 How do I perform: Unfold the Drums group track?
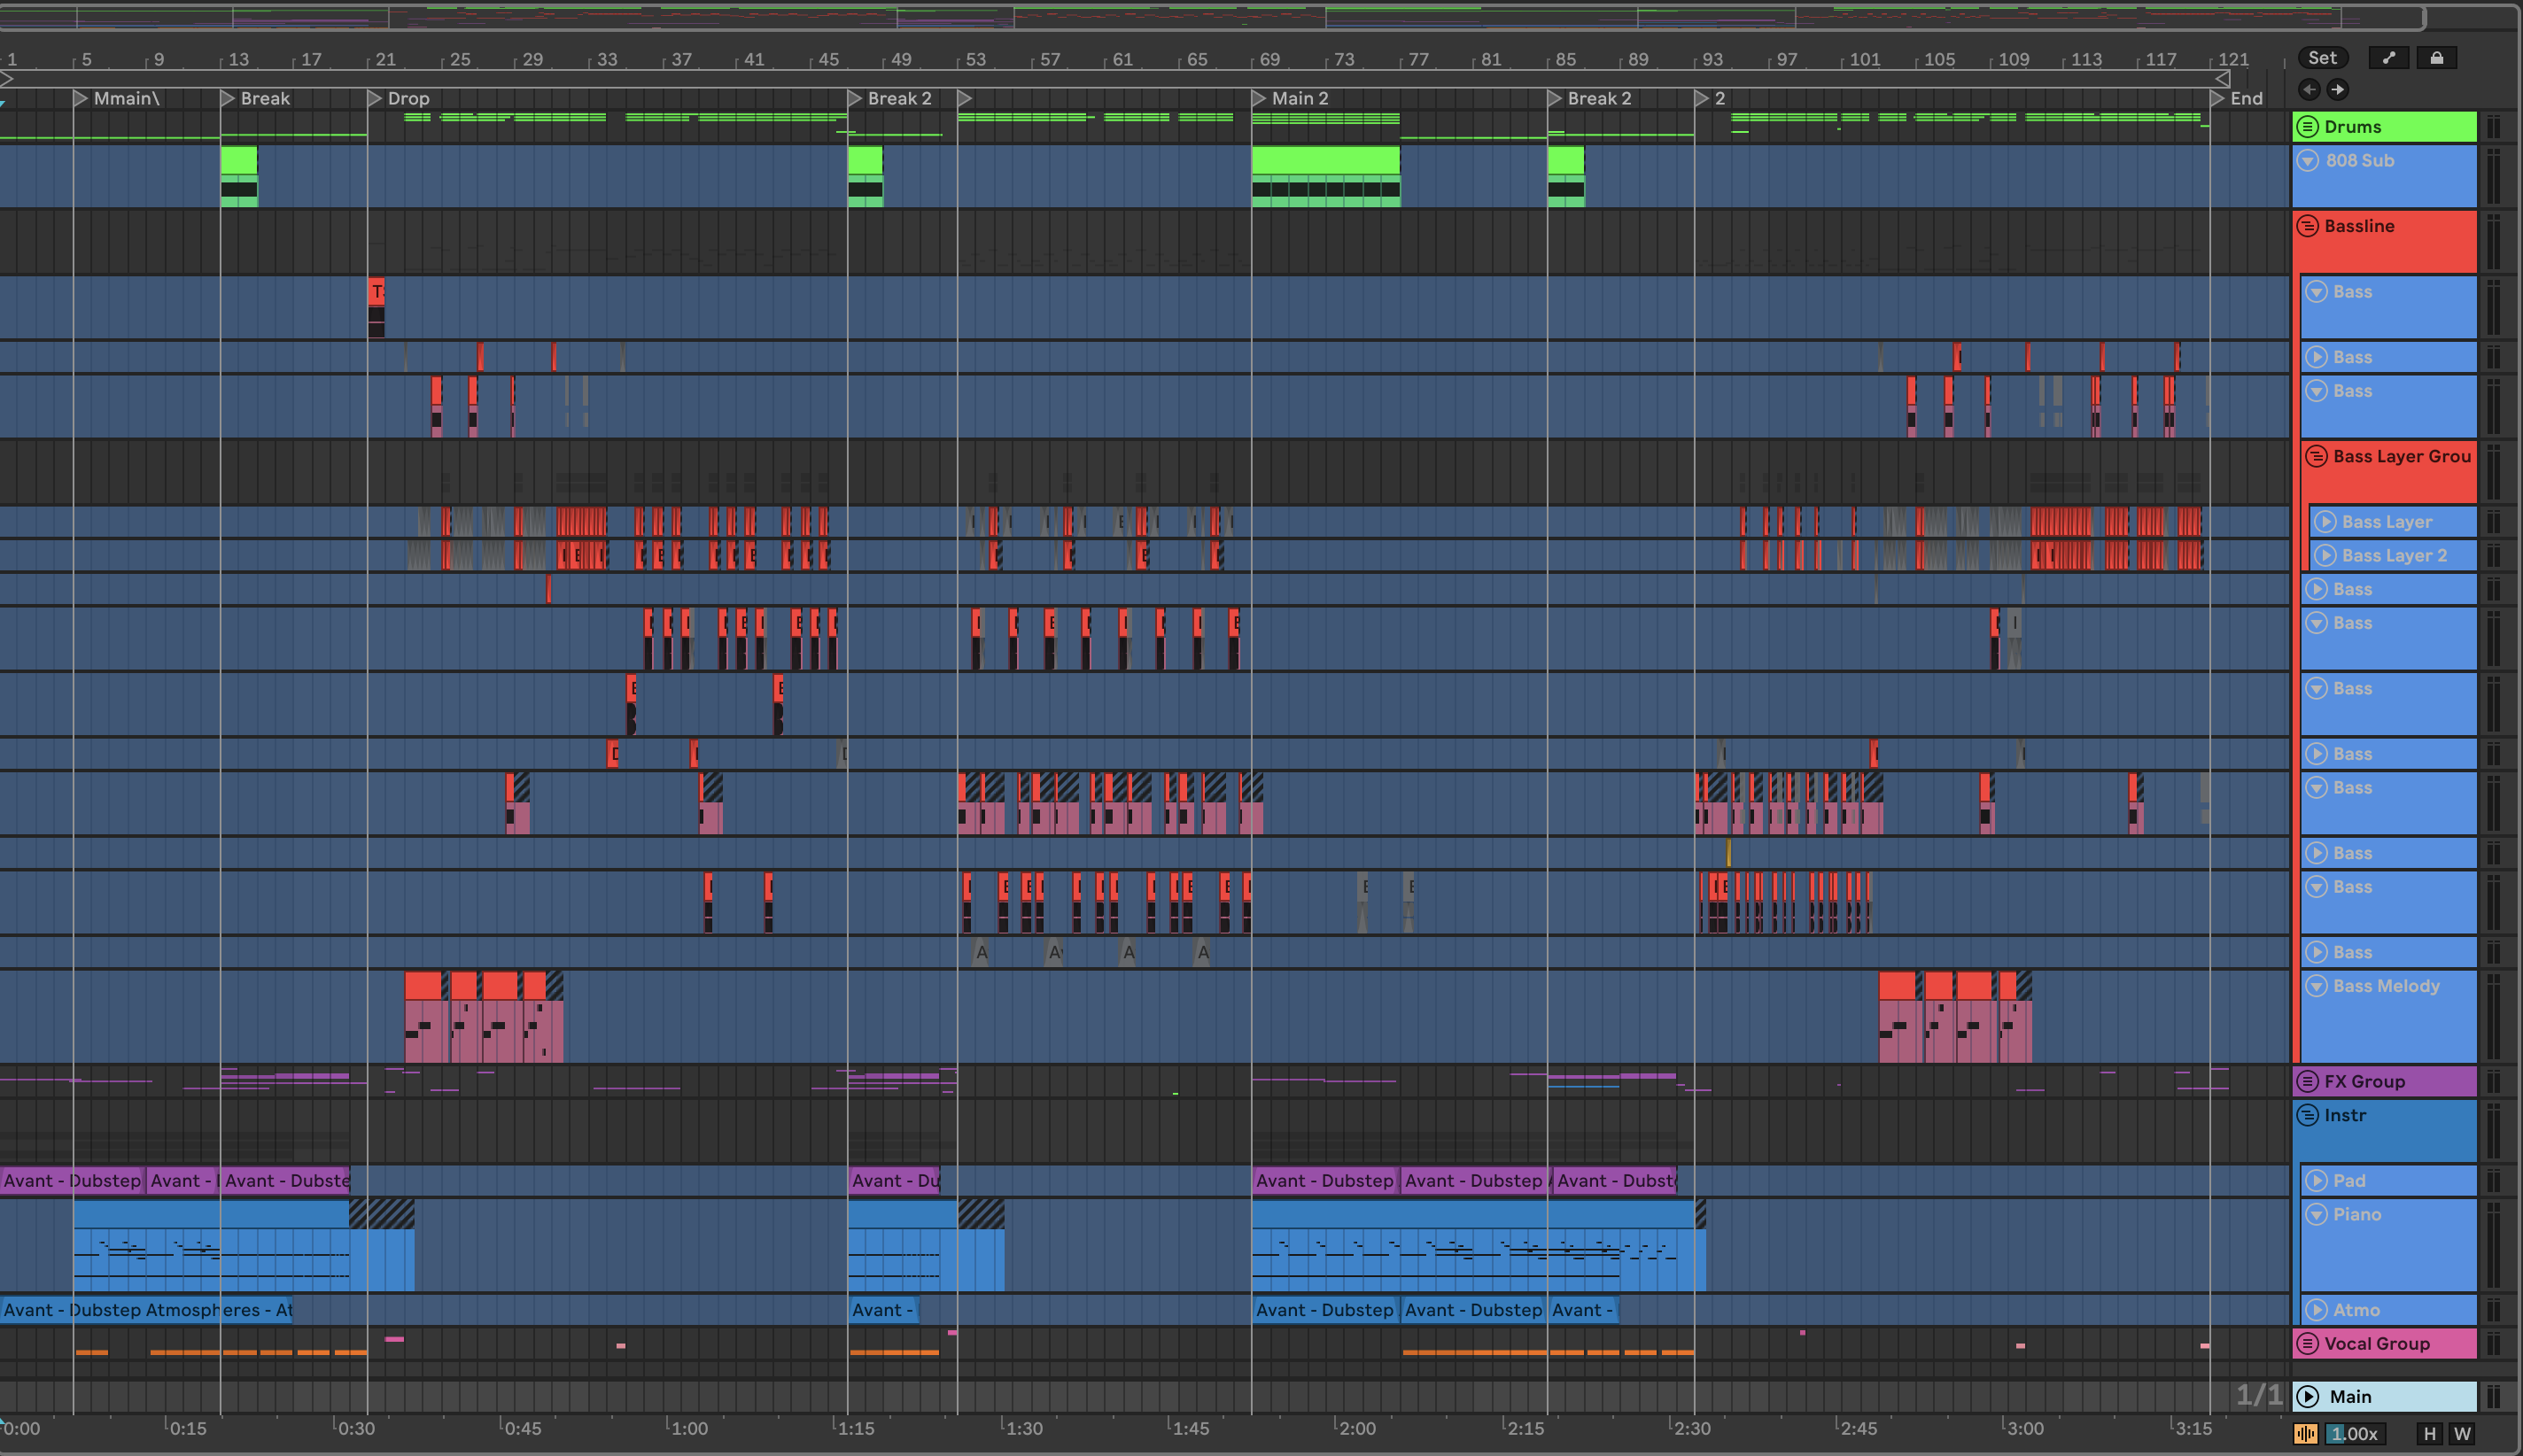point(2308,127)
